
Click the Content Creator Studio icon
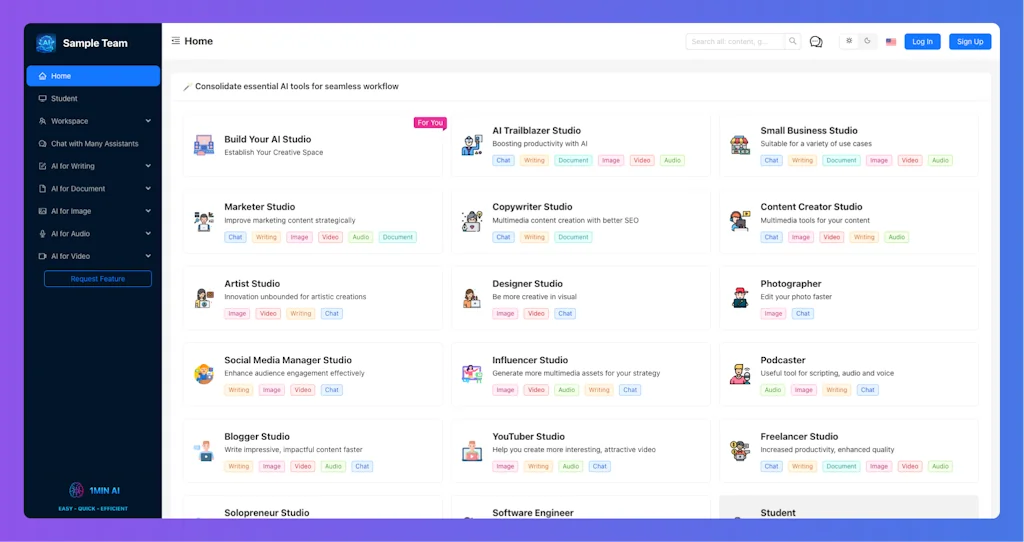[740, 221]
